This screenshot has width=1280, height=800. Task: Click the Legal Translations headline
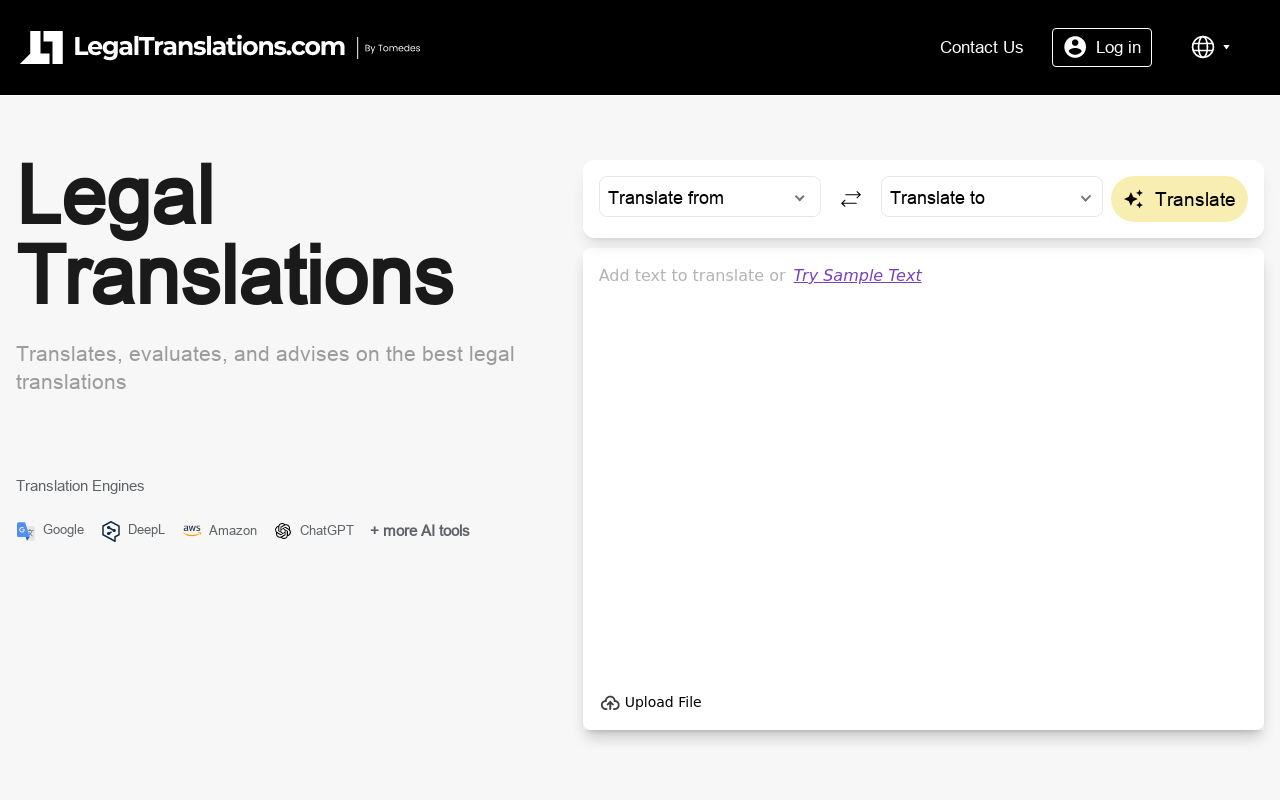235,235
